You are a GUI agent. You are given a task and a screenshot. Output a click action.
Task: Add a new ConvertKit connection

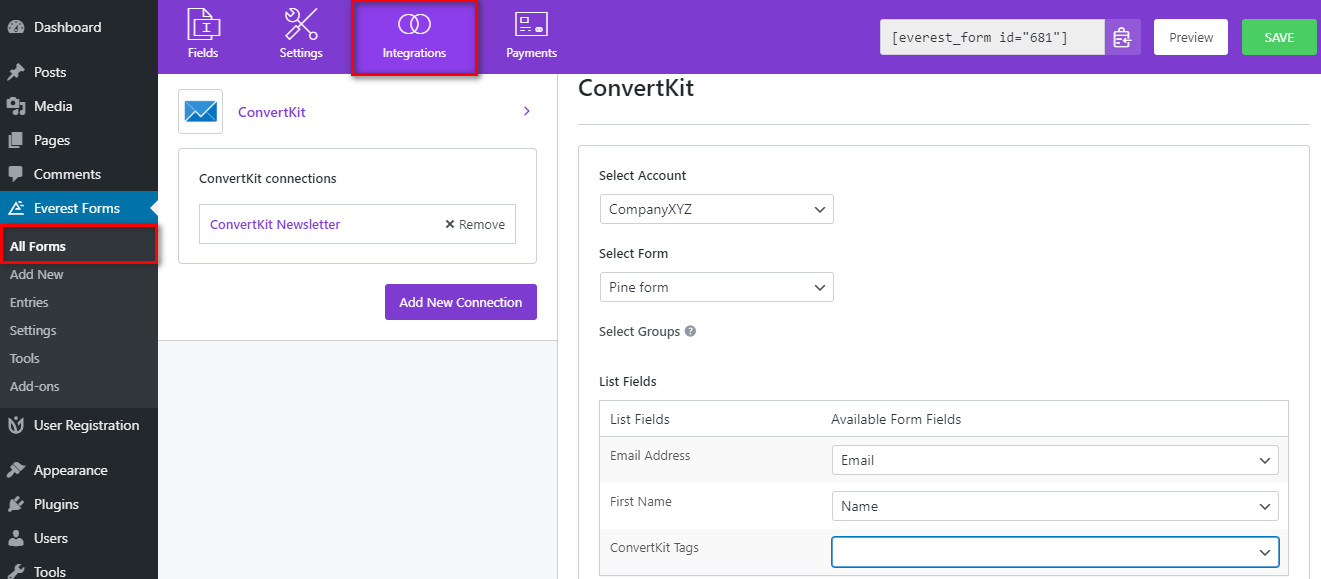click(461, 302)
